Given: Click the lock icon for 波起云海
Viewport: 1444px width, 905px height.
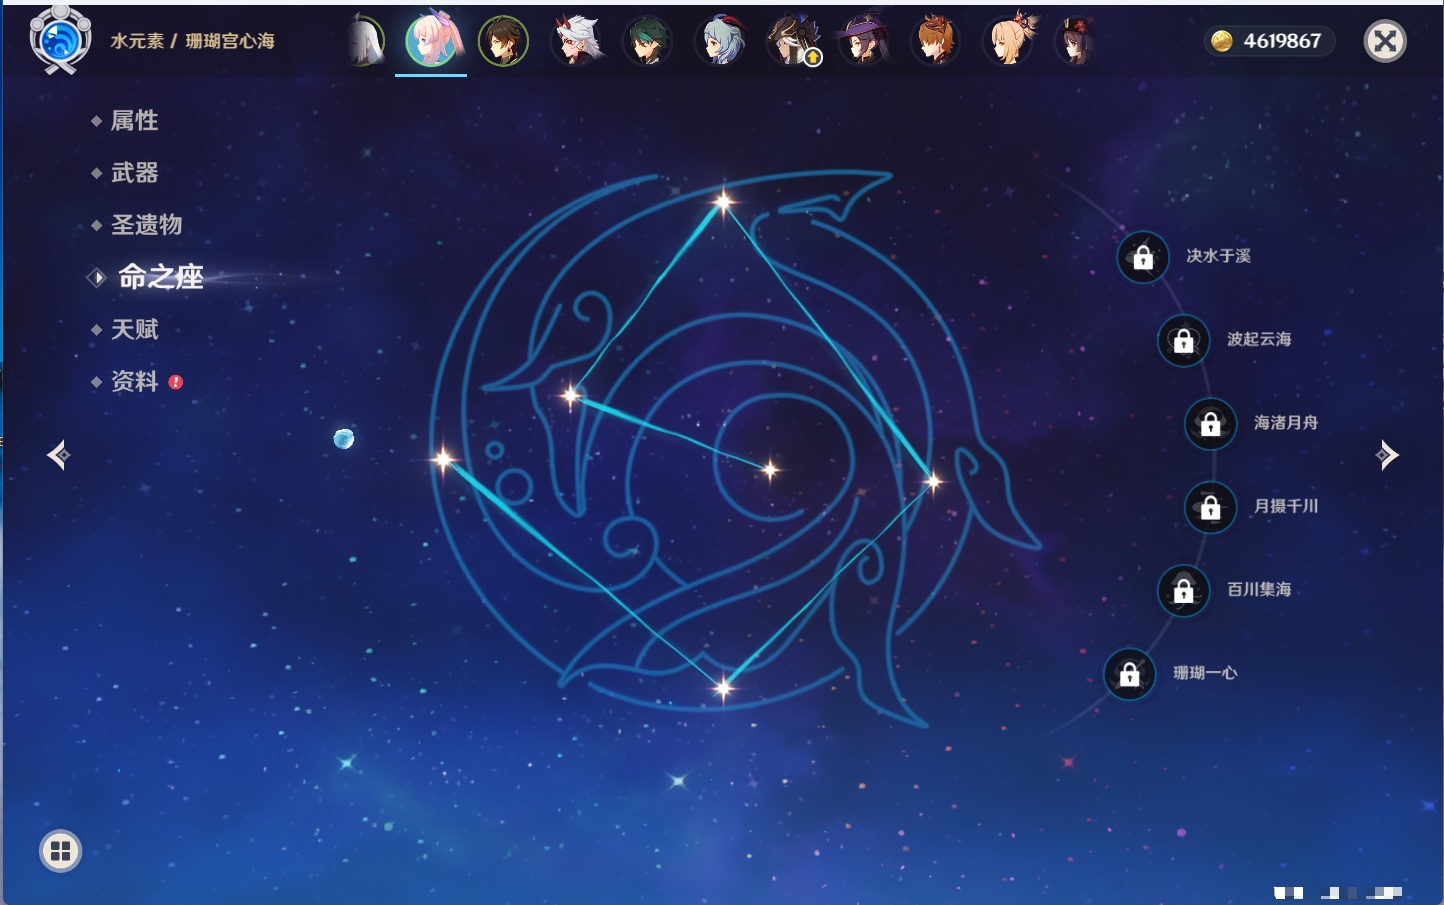Looking at the screenshot, I should point(1183,340).
